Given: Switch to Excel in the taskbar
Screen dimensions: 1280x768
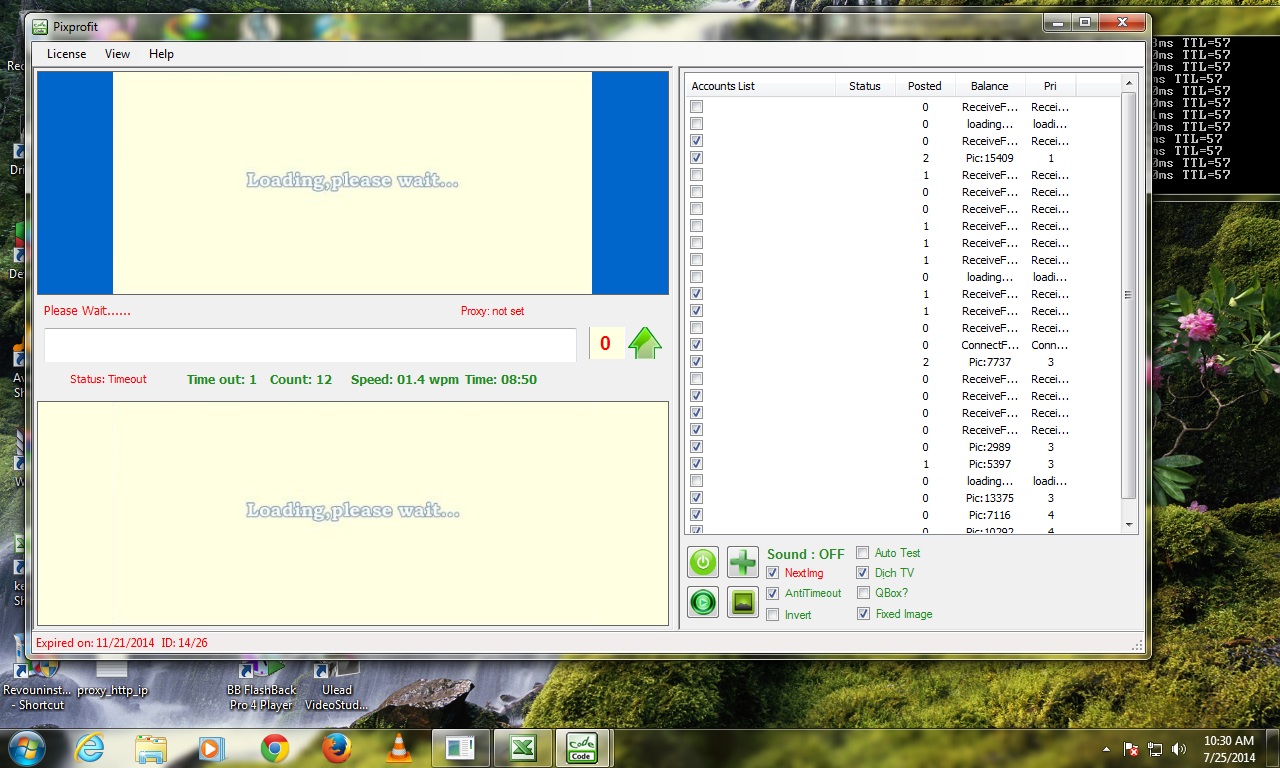Looking at the screenshot, I should 521,748.
